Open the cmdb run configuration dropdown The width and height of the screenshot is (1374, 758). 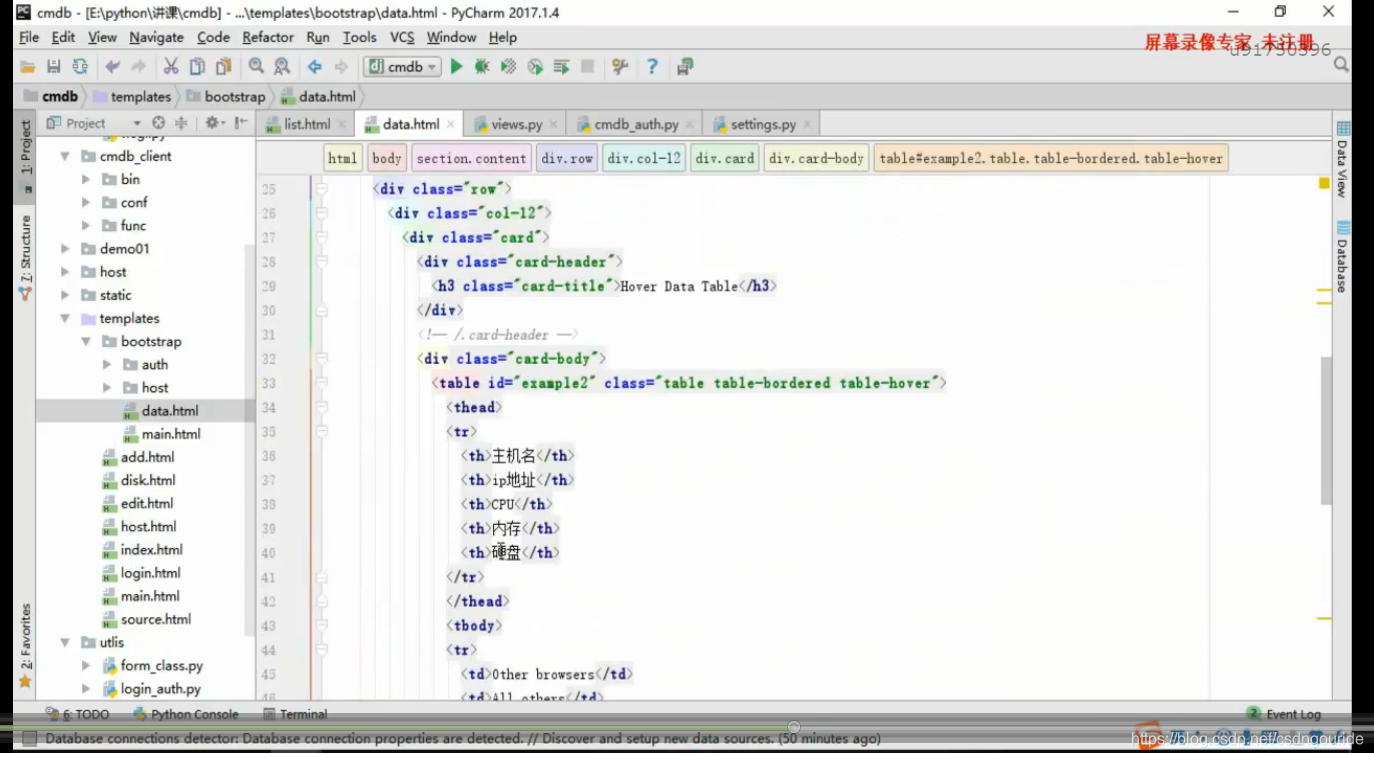click(402, 67)
